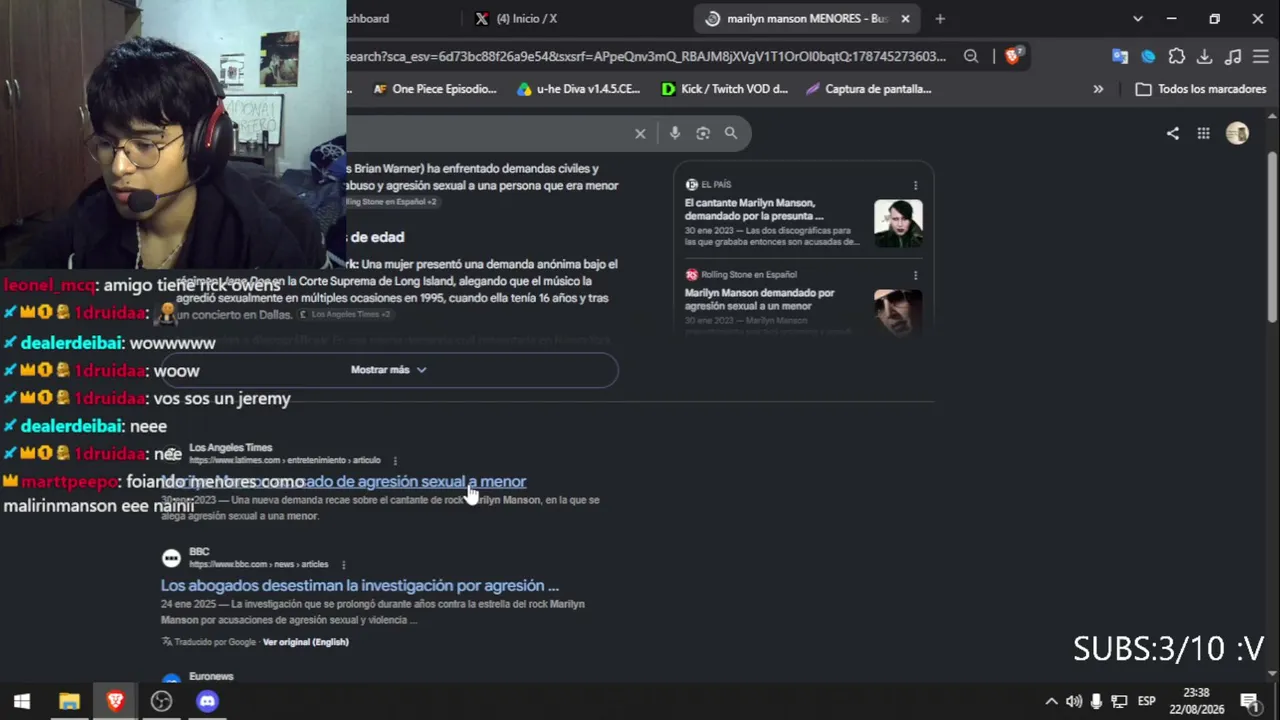1280x720 pixels.
Task: Open Rolling Stone 'Marilyn Manson demandado' card
Action: point(759,299)
